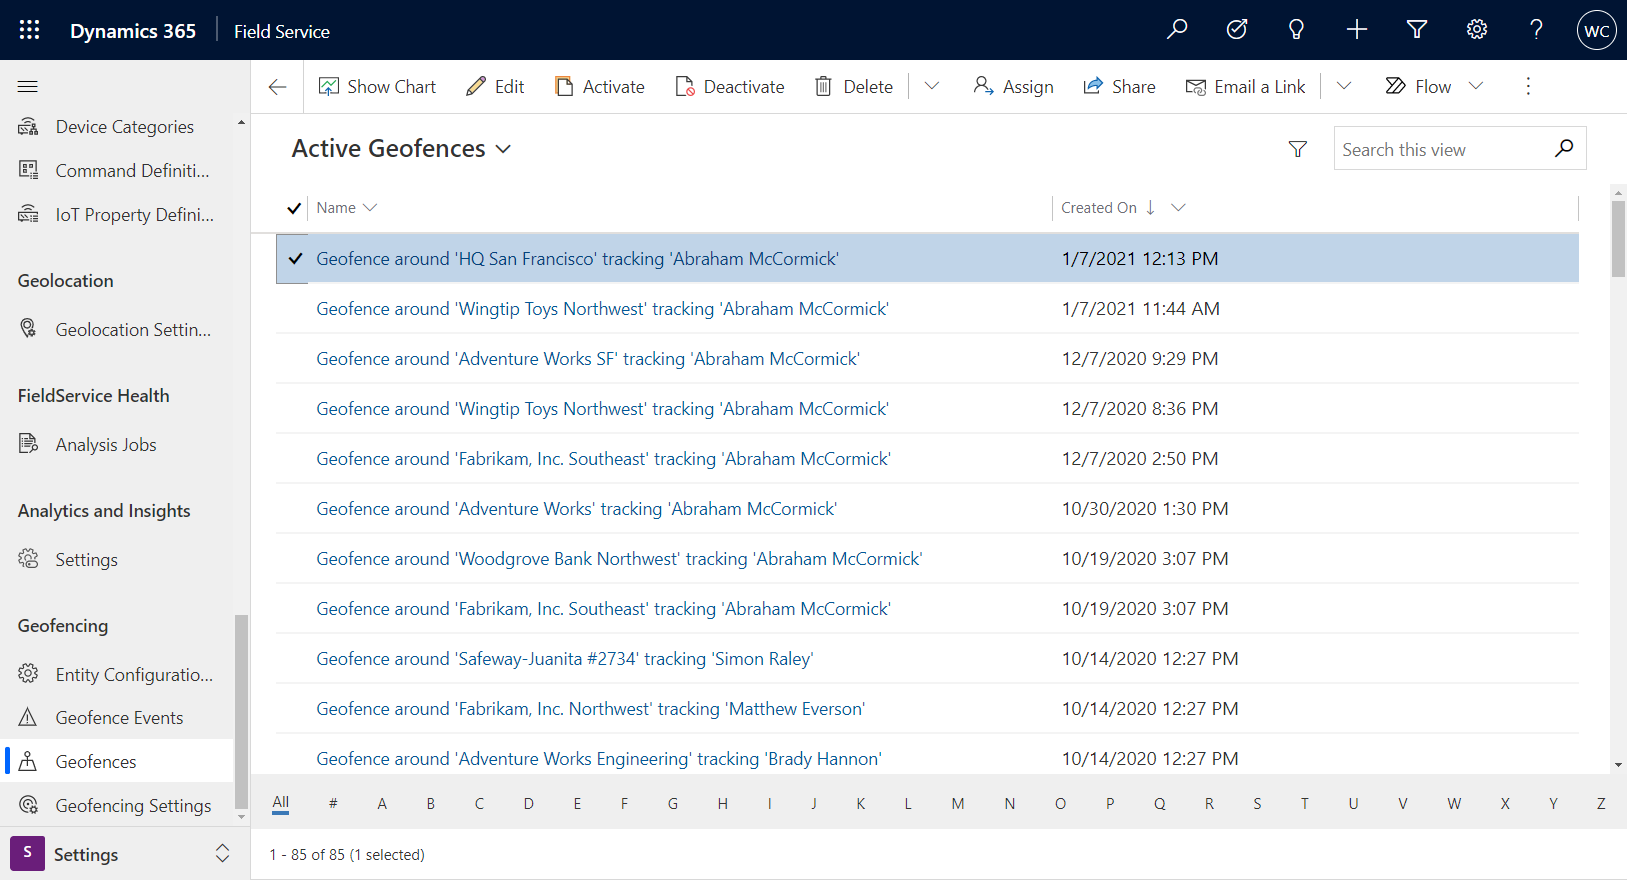The width and height of the screenshot is (1627, 880).
Task: Click Assign in command bar
Action: pos(1013,87)
